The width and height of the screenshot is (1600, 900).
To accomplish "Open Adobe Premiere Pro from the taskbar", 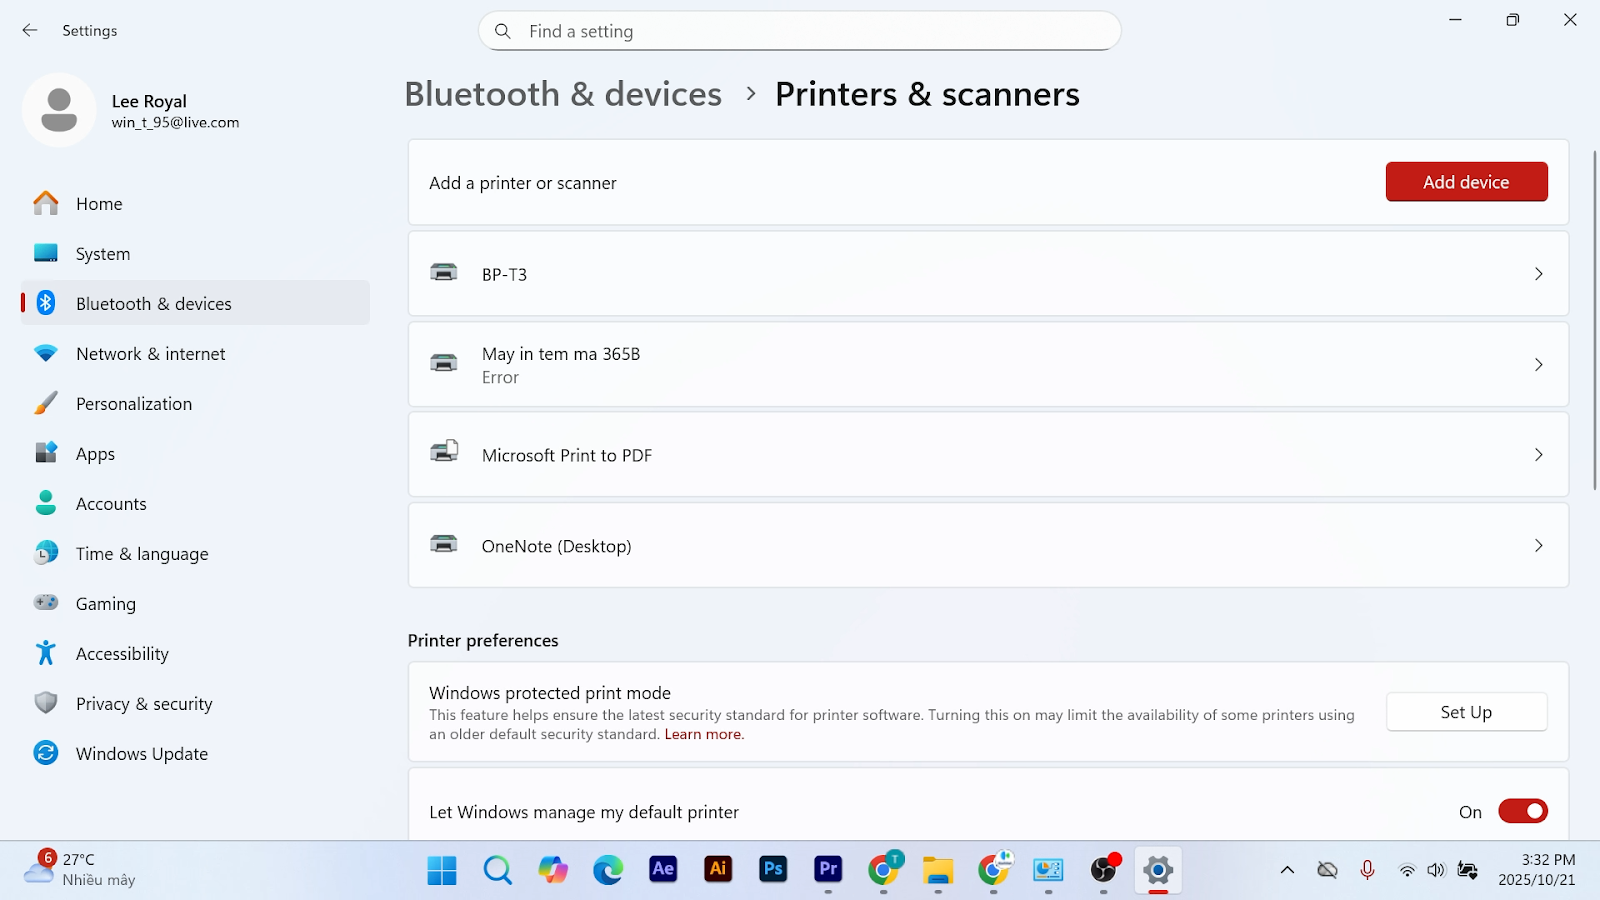I will coord(828,870).
